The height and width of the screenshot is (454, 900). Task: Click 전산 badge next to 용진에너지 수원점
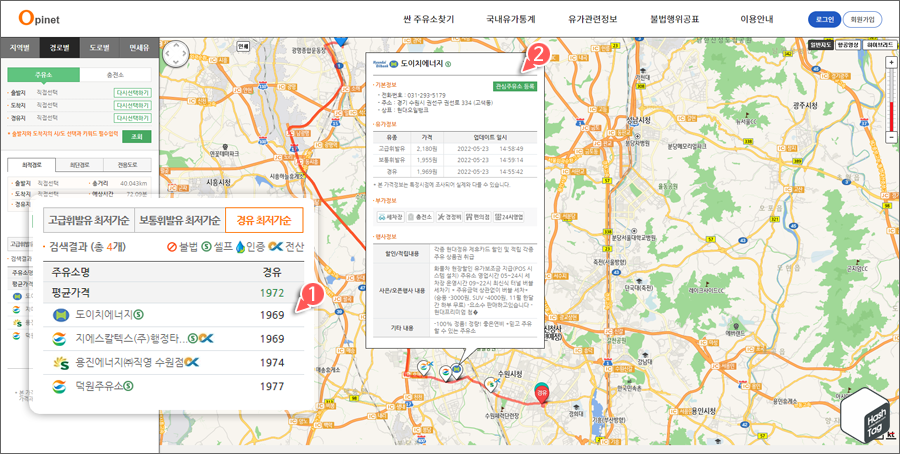pos(191,362)
